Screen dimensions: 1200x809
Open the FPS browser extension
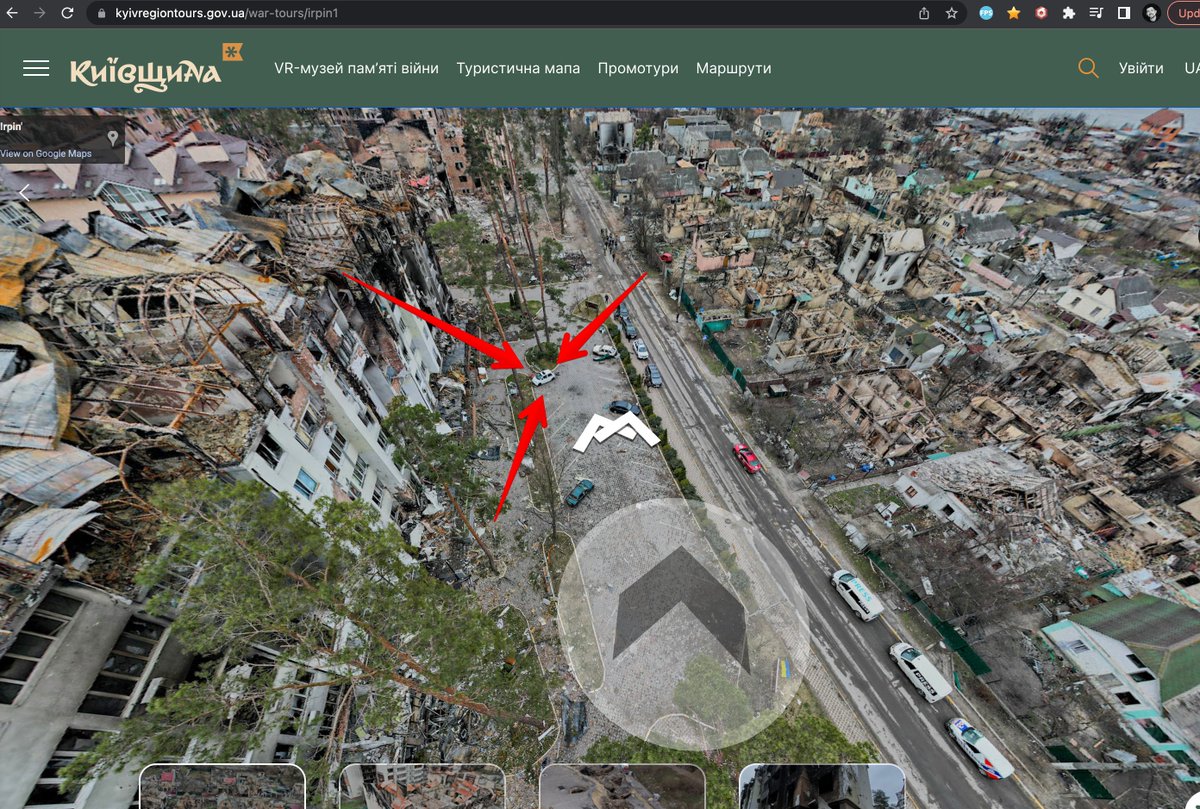click(x=986, y=13)
